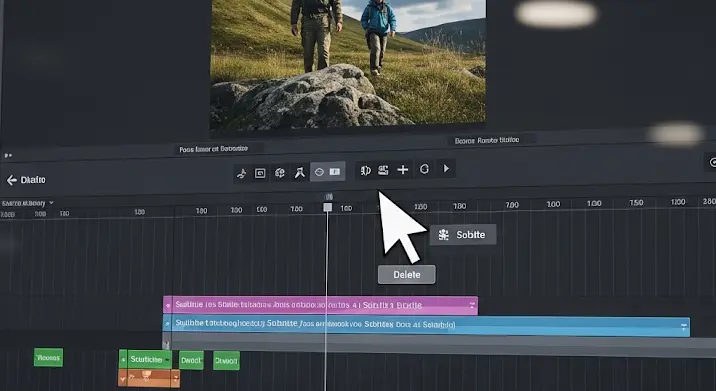Expand arrow at right end of purple clip
This screenshot has height=391, width=716.
(x=472, y=305)
